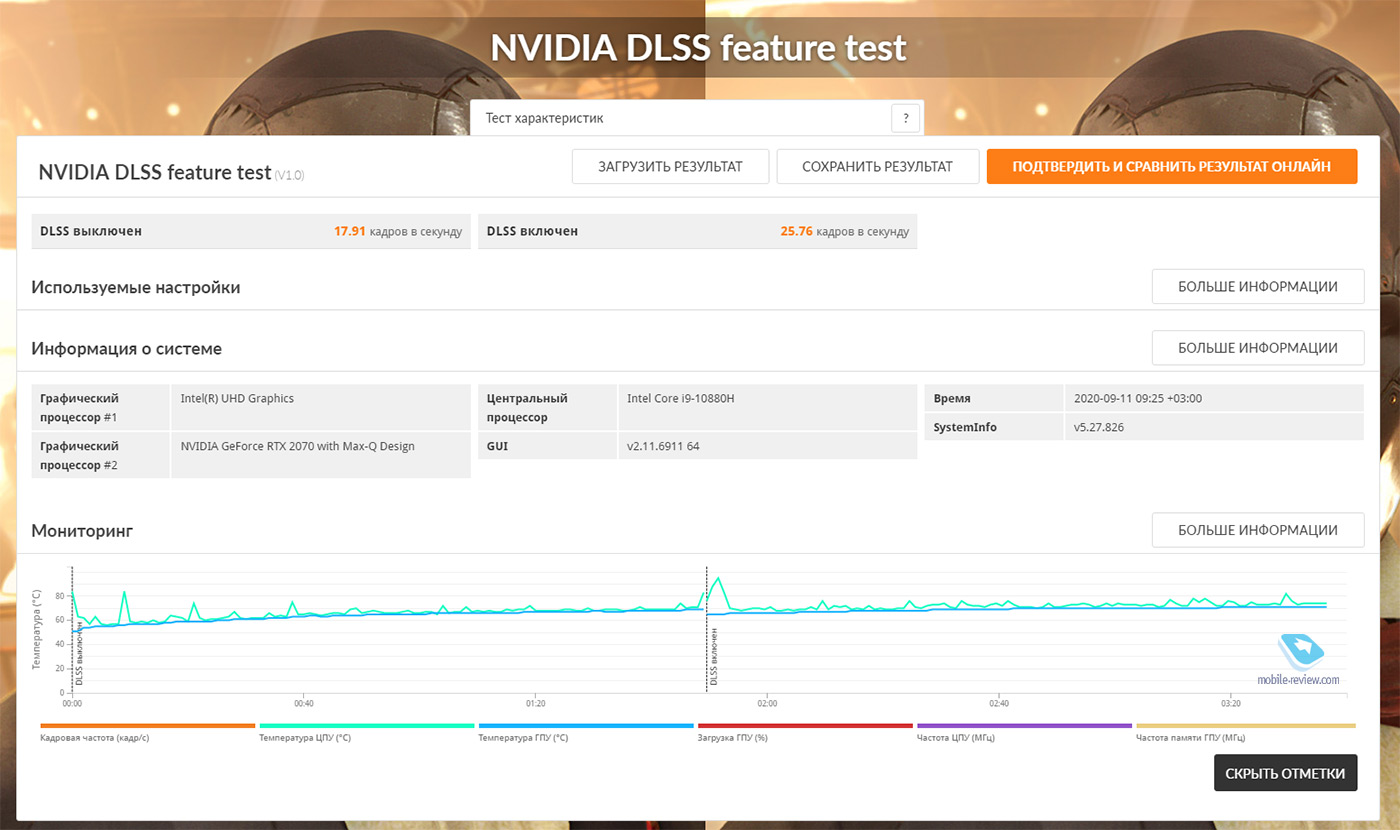This screenshot has width=1400, height=830.
Task: Open БОЛЬШЕ ИНФОРМАЦИИ for Мониторинг
Action: [x=1257, y=530]
